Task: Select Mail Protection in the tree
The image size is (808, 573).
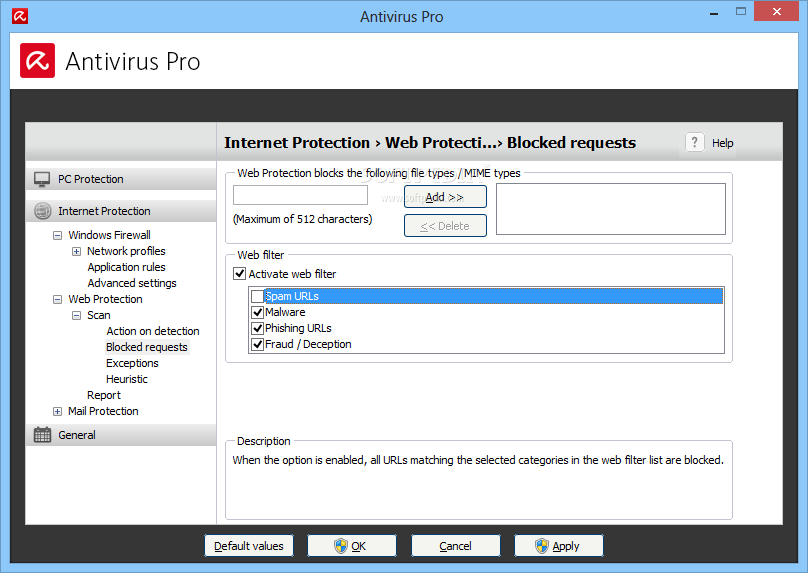Action: coord(103,411)
